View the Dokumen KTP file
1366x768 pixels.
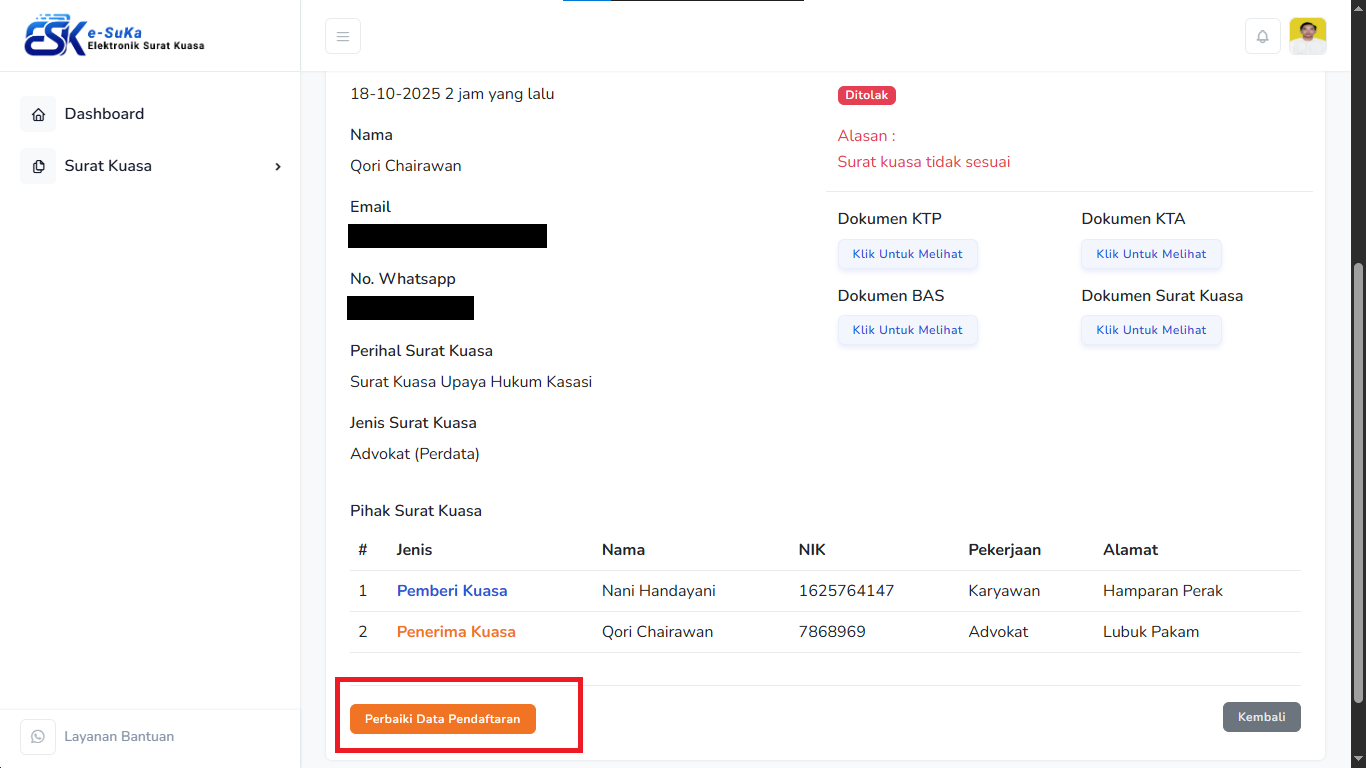(907, 254)
